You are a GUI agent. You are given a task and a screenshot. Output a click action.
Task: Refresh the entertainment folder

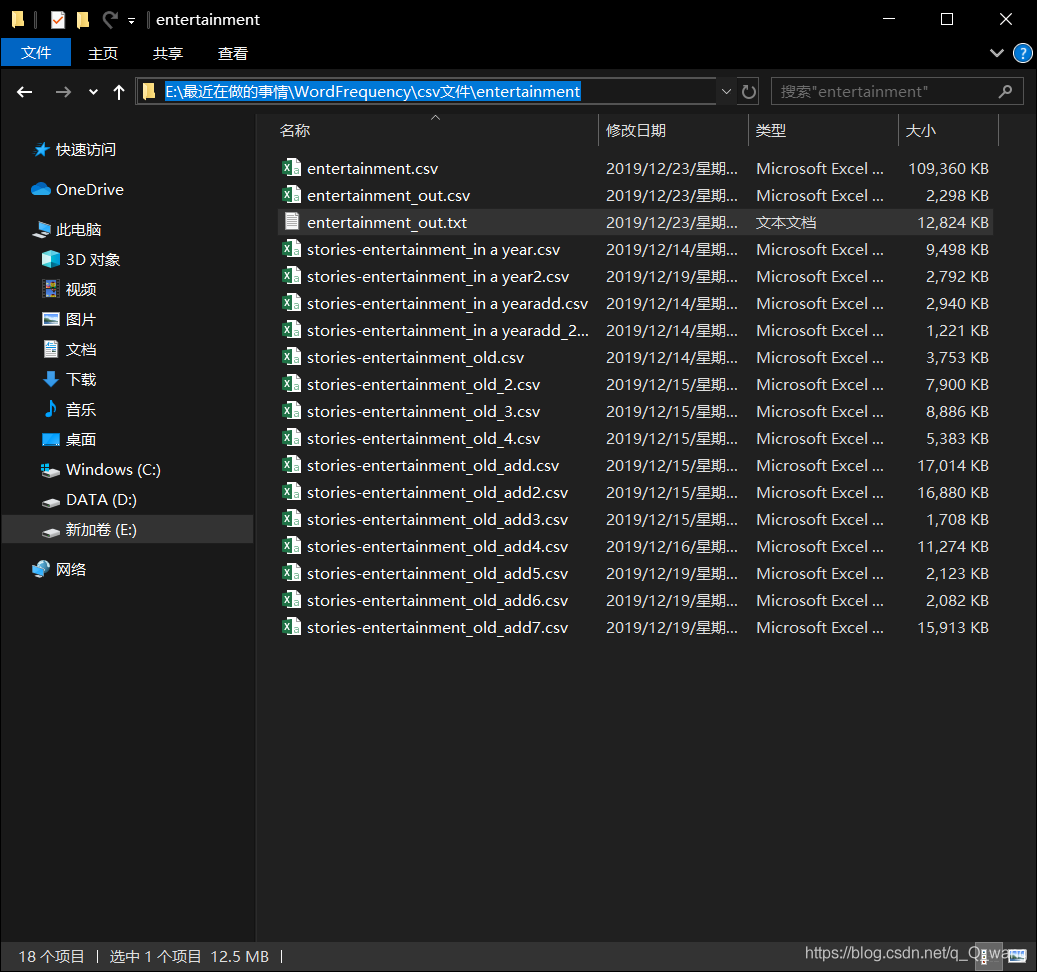pos(749,91)
